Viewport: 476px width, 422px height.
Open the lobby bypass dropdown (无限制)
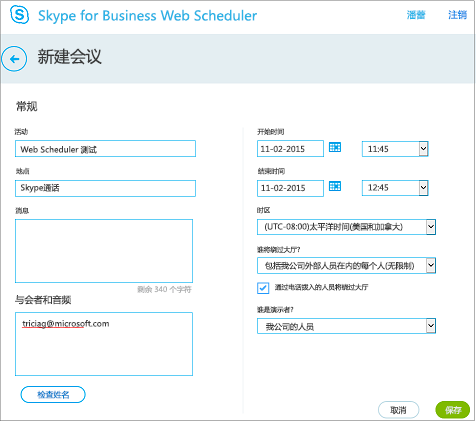[346, 266]
